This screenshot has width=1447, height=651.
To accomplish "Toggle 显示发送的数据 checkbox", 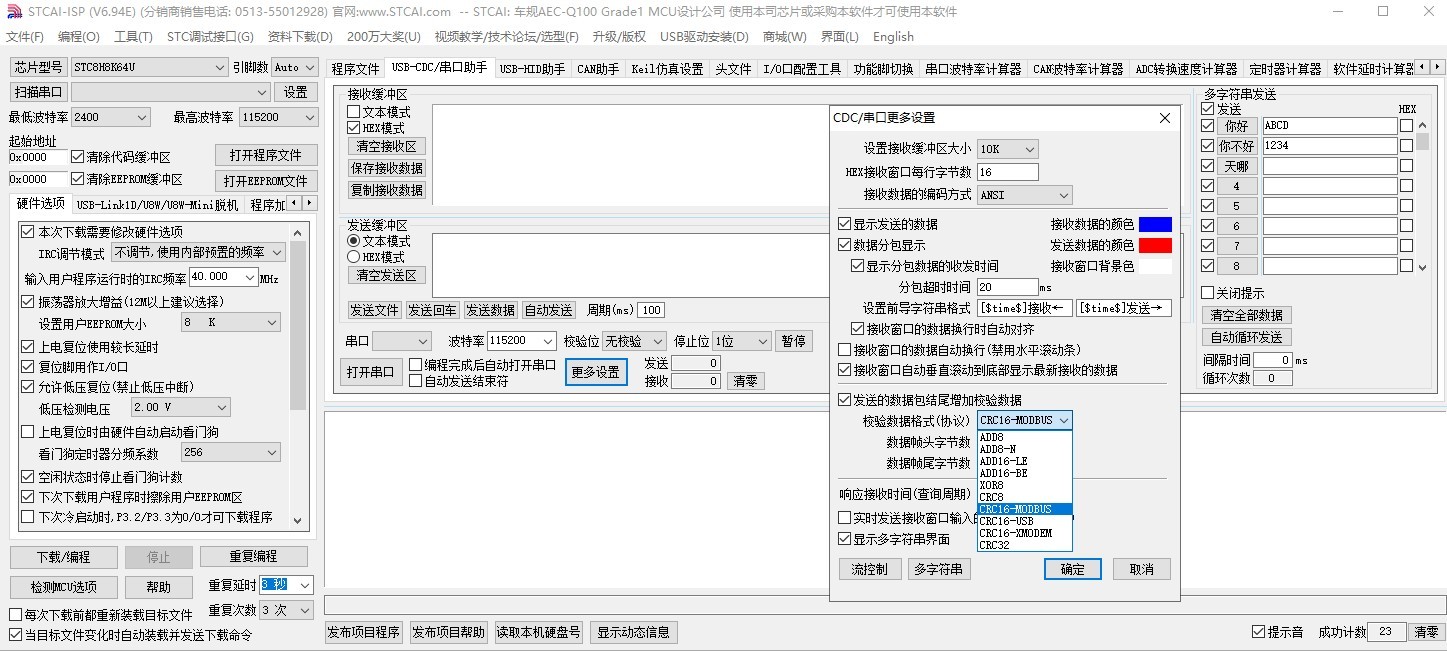I will tap(845, 224).
